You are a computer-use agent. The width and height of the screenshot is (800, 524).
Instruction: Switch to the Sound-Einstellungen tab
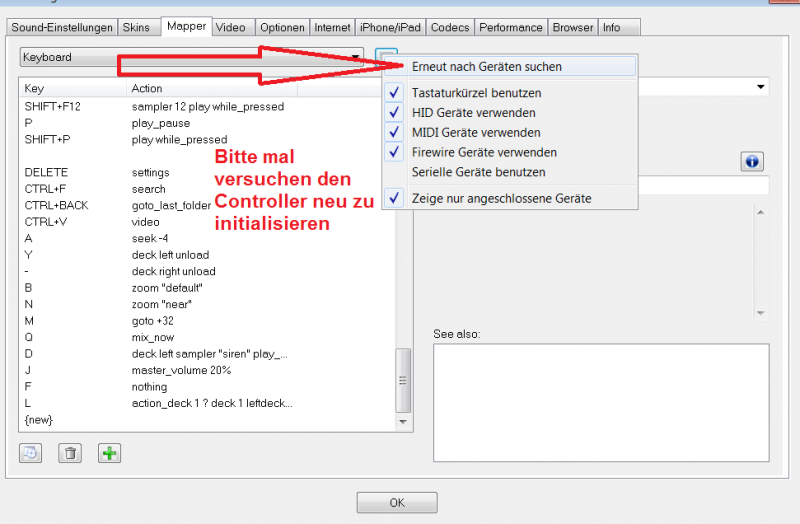click(62, 28)
